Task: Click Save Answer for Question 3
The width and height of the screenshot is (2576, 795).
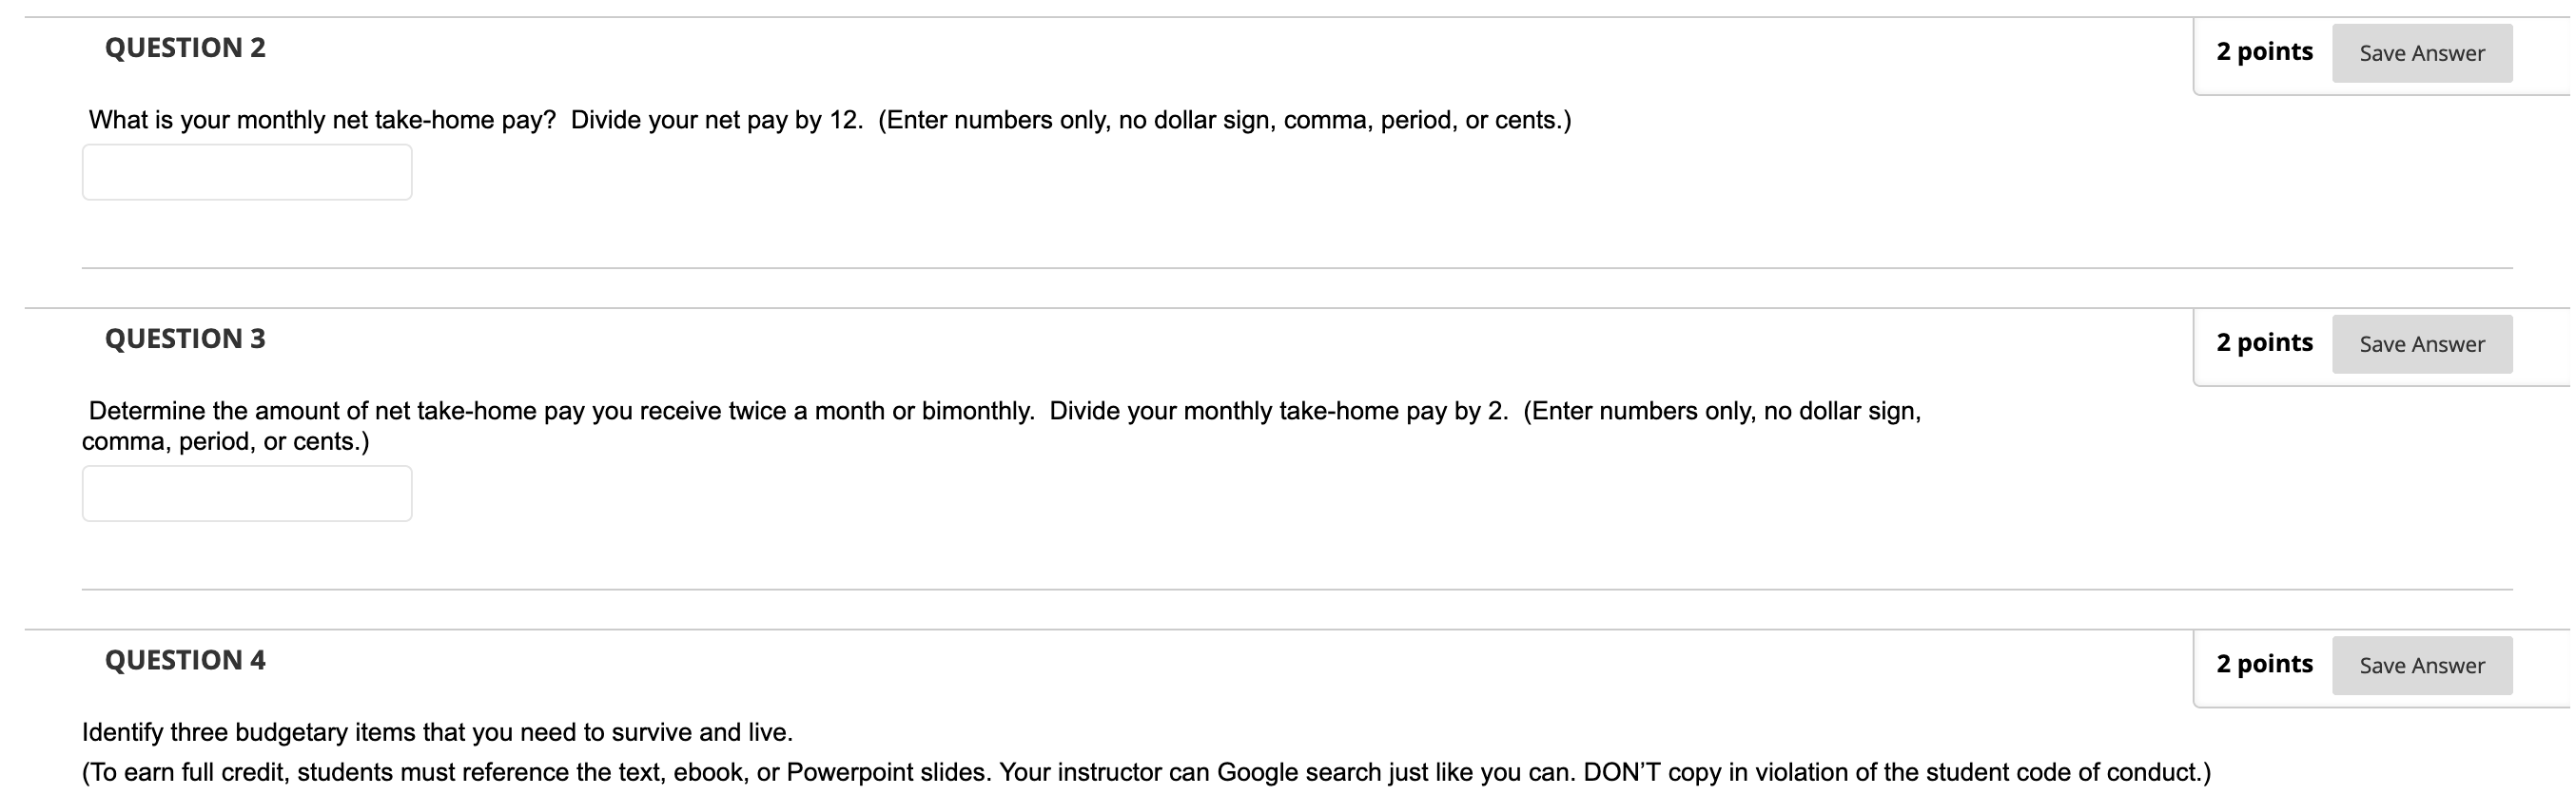Action: pos(2421,343)
